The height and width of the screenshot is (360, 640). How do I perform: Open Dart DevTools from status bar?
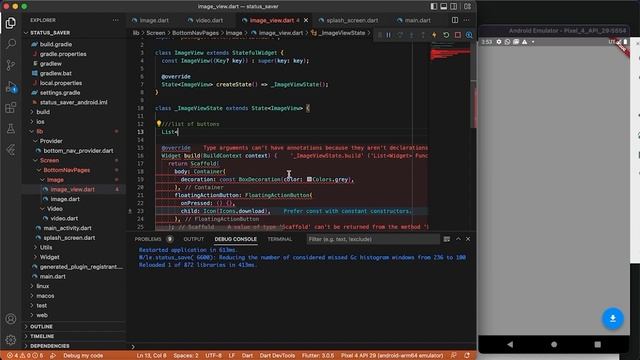coord(277,356)
